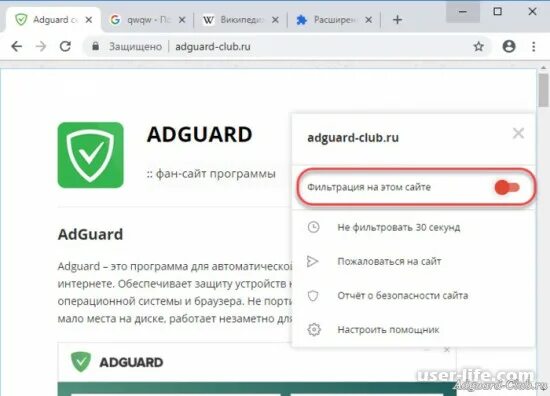Click the clock icon for the 30-second pause
The image size is (550, 396).
click(x=313, y=227)
